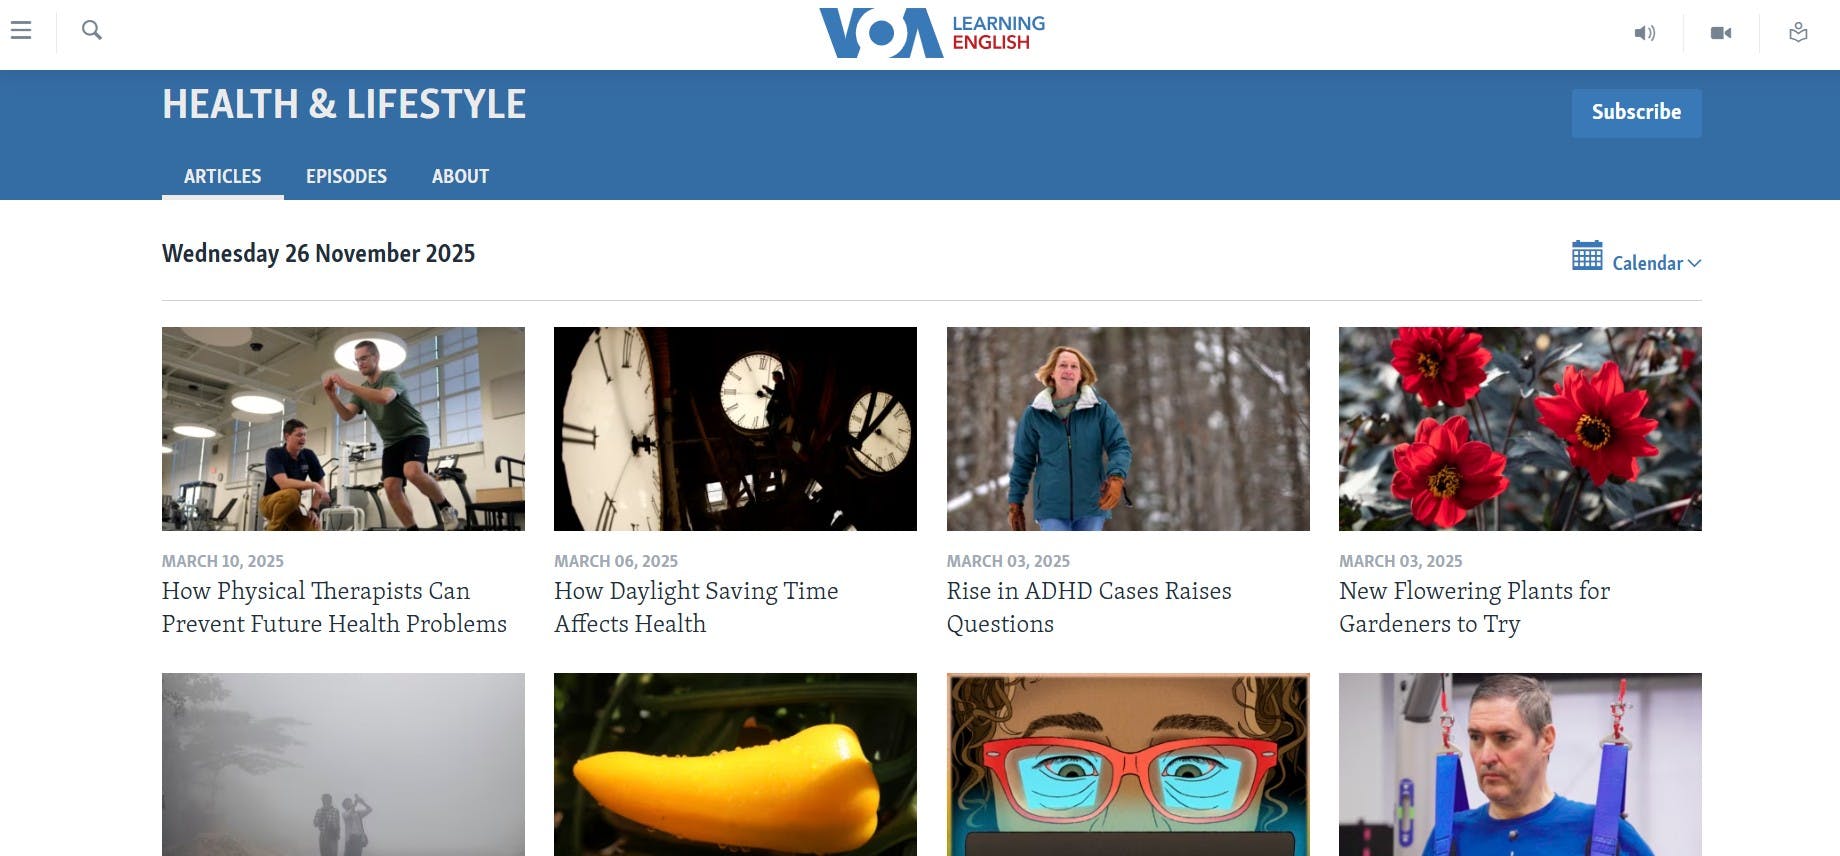Go to VOA Learning English logo home
Screen dimensions: 1840x856
(x=932, y=33)
